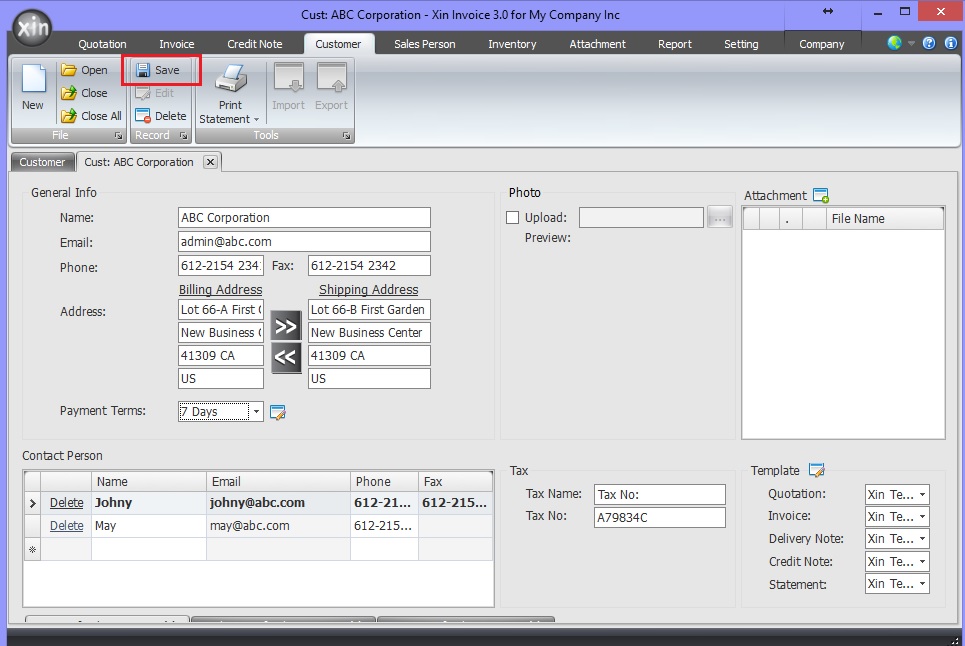Viewport: 965px width, 646px height.
Task: Click the Xin application logo button
Action: pyautogui.click(x=32, y=28)
